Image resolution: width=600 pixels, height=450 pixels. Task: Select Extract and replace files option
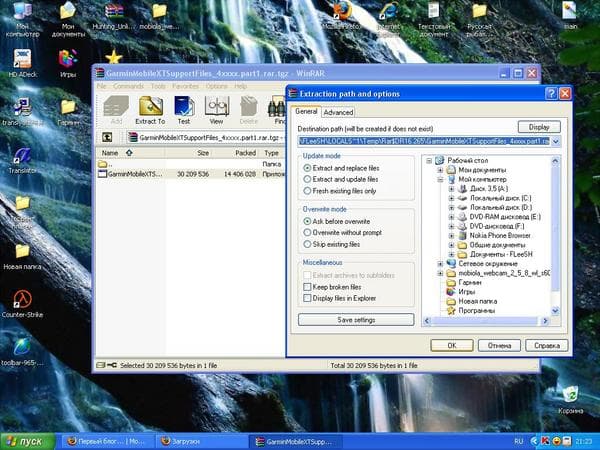(x=307, y=168)
